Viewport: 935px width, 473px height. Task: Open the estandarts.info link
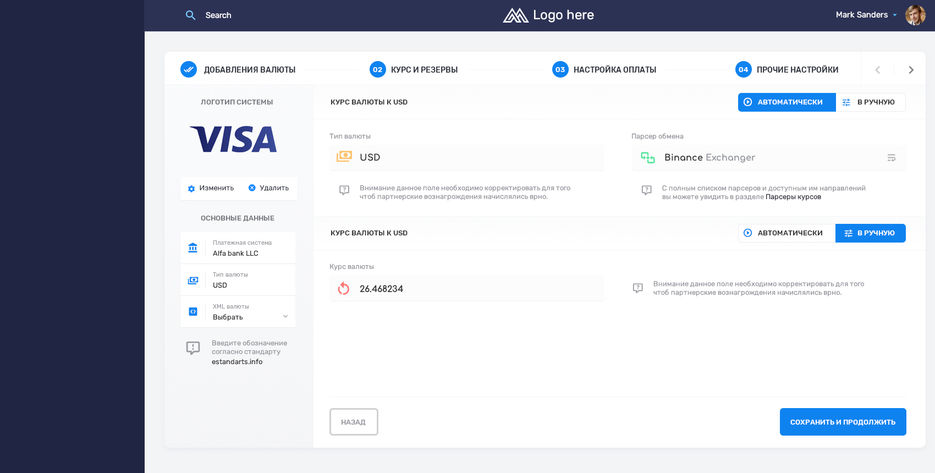point(237,361)
